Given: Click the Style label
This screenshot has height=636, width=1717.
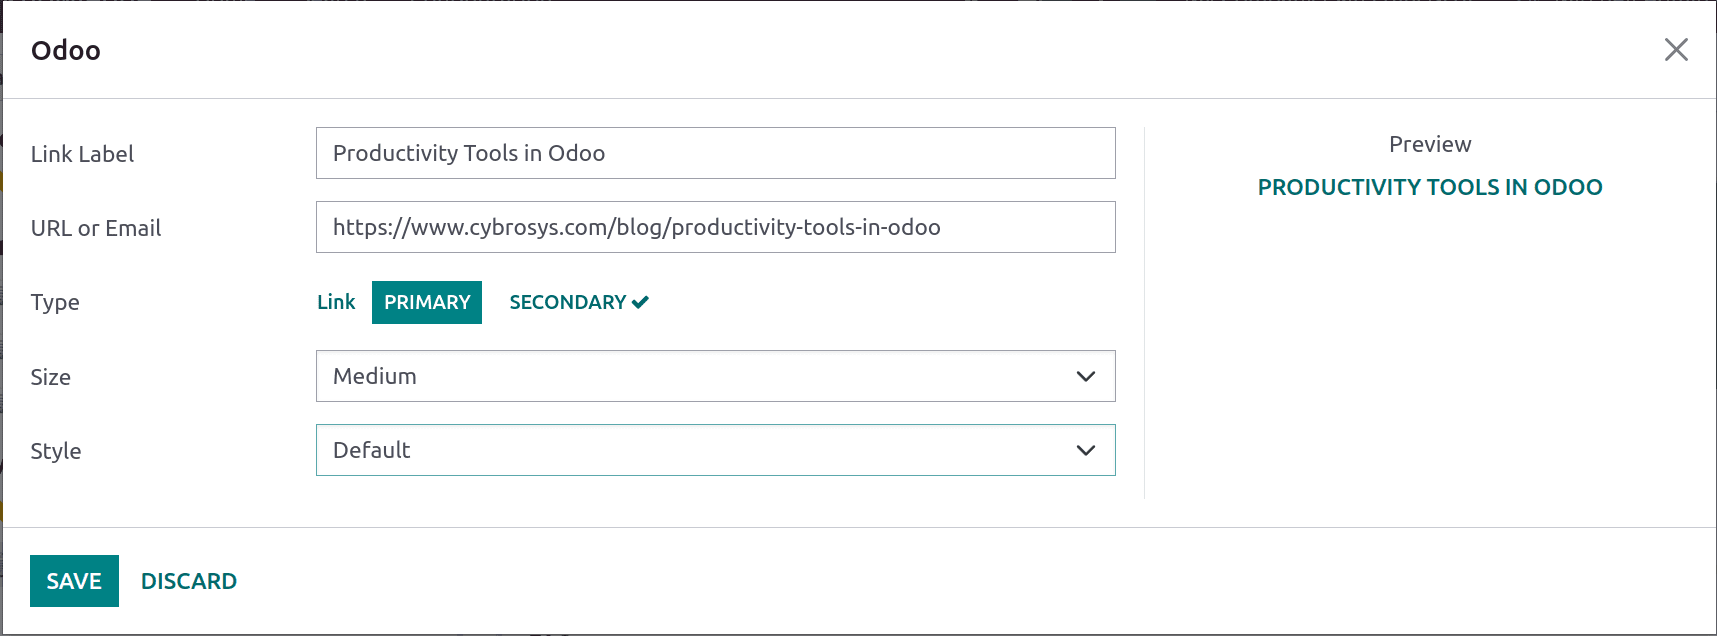Looking at the screenshot, I should [x=56, y=451].
